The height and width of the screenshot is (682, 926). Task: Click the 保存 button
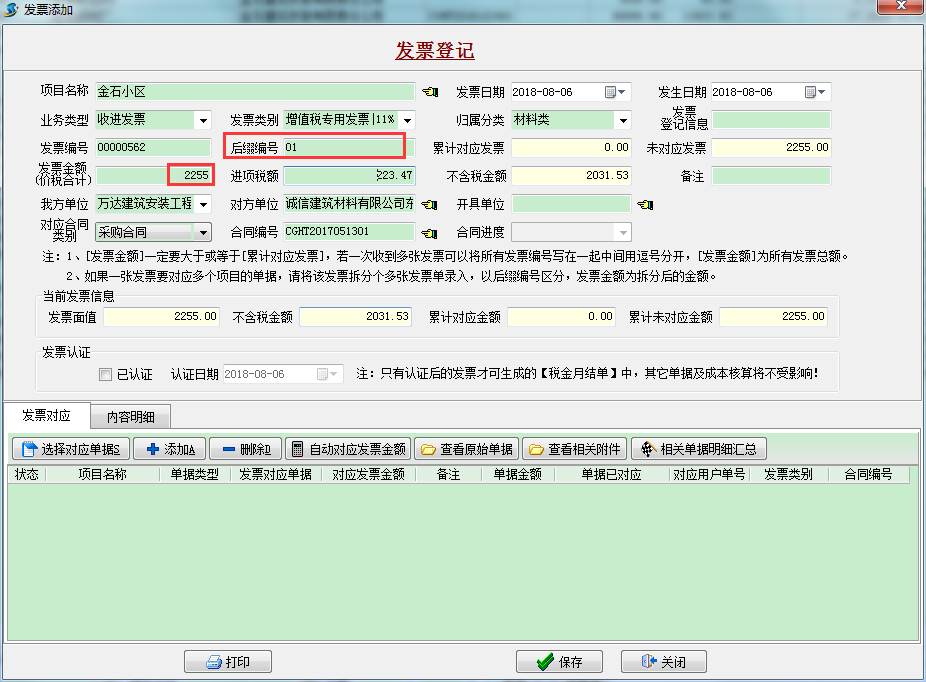point(559,662)
